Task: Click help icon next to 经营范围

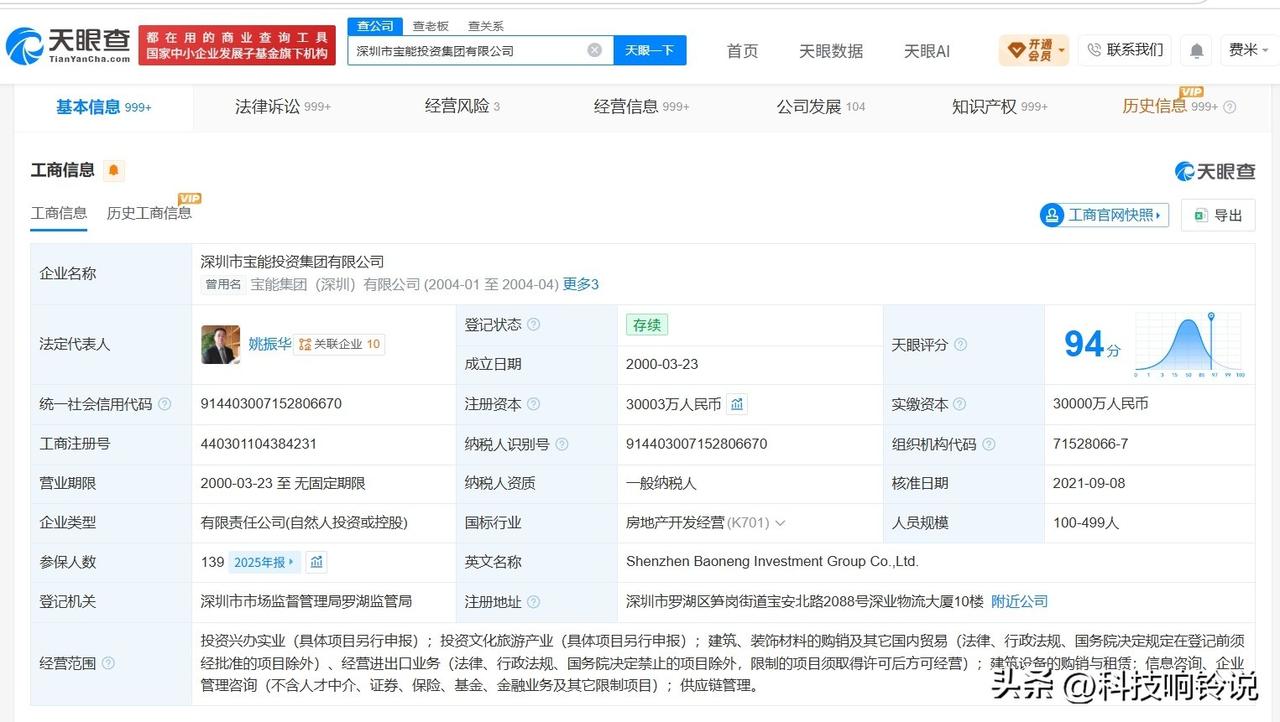Action: click(x=108, y=662)
